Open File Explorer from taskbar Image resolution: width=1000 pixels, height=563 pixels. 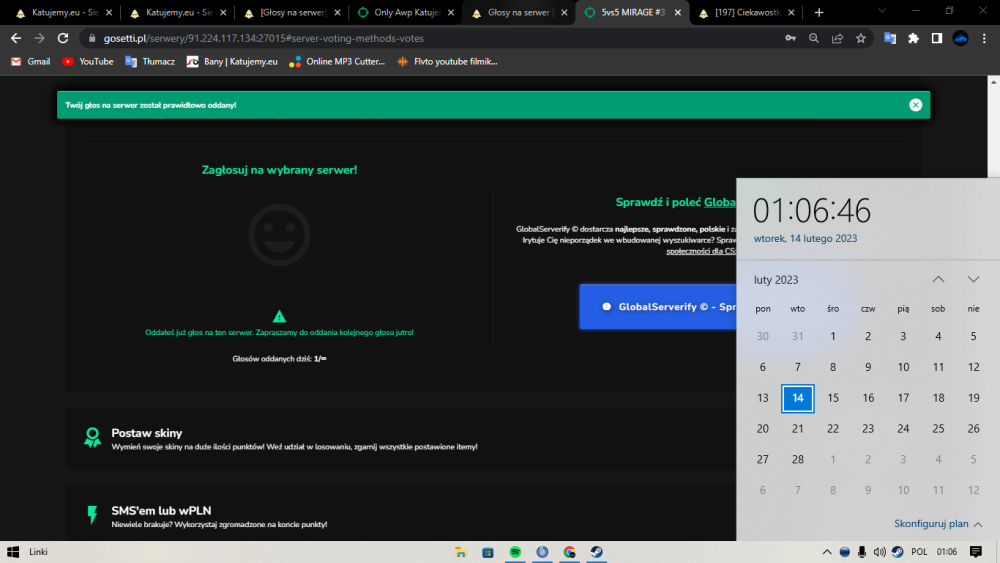coord(460,552)
